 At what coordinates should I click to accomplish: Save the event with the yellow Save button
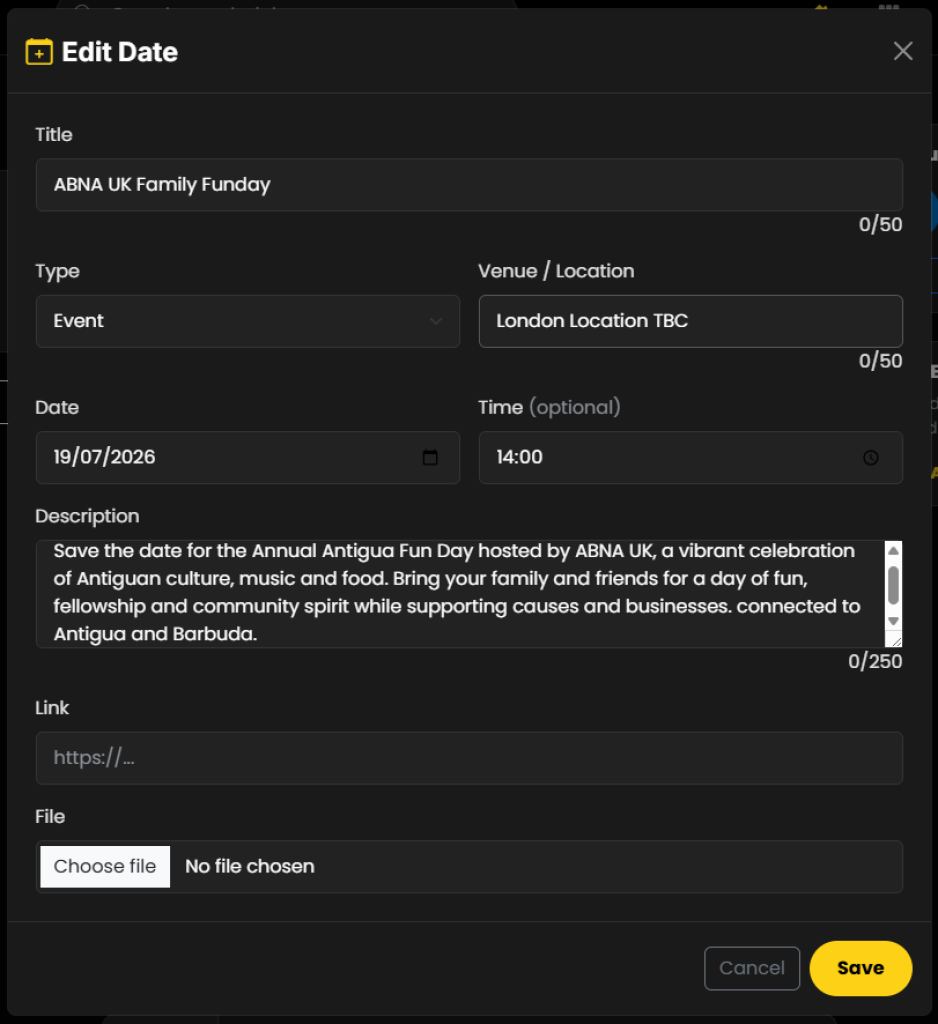[x=860, y=968]
